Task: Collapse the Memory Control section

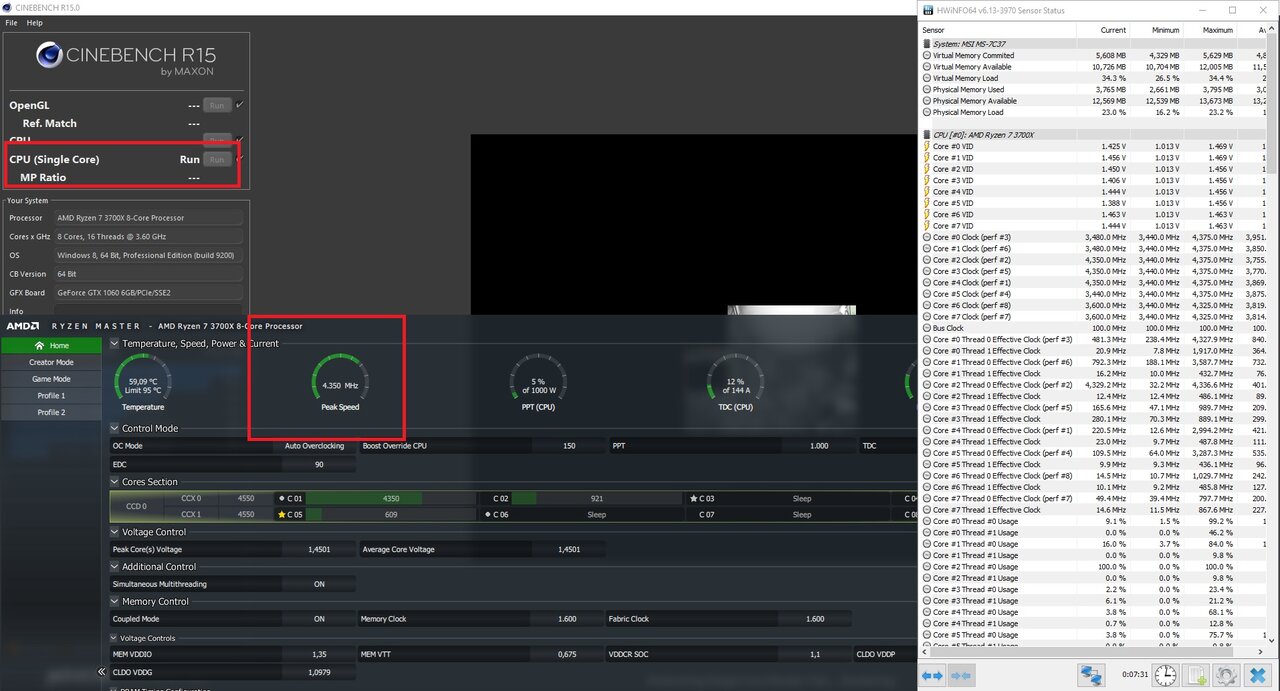Action: coord(114,601)
